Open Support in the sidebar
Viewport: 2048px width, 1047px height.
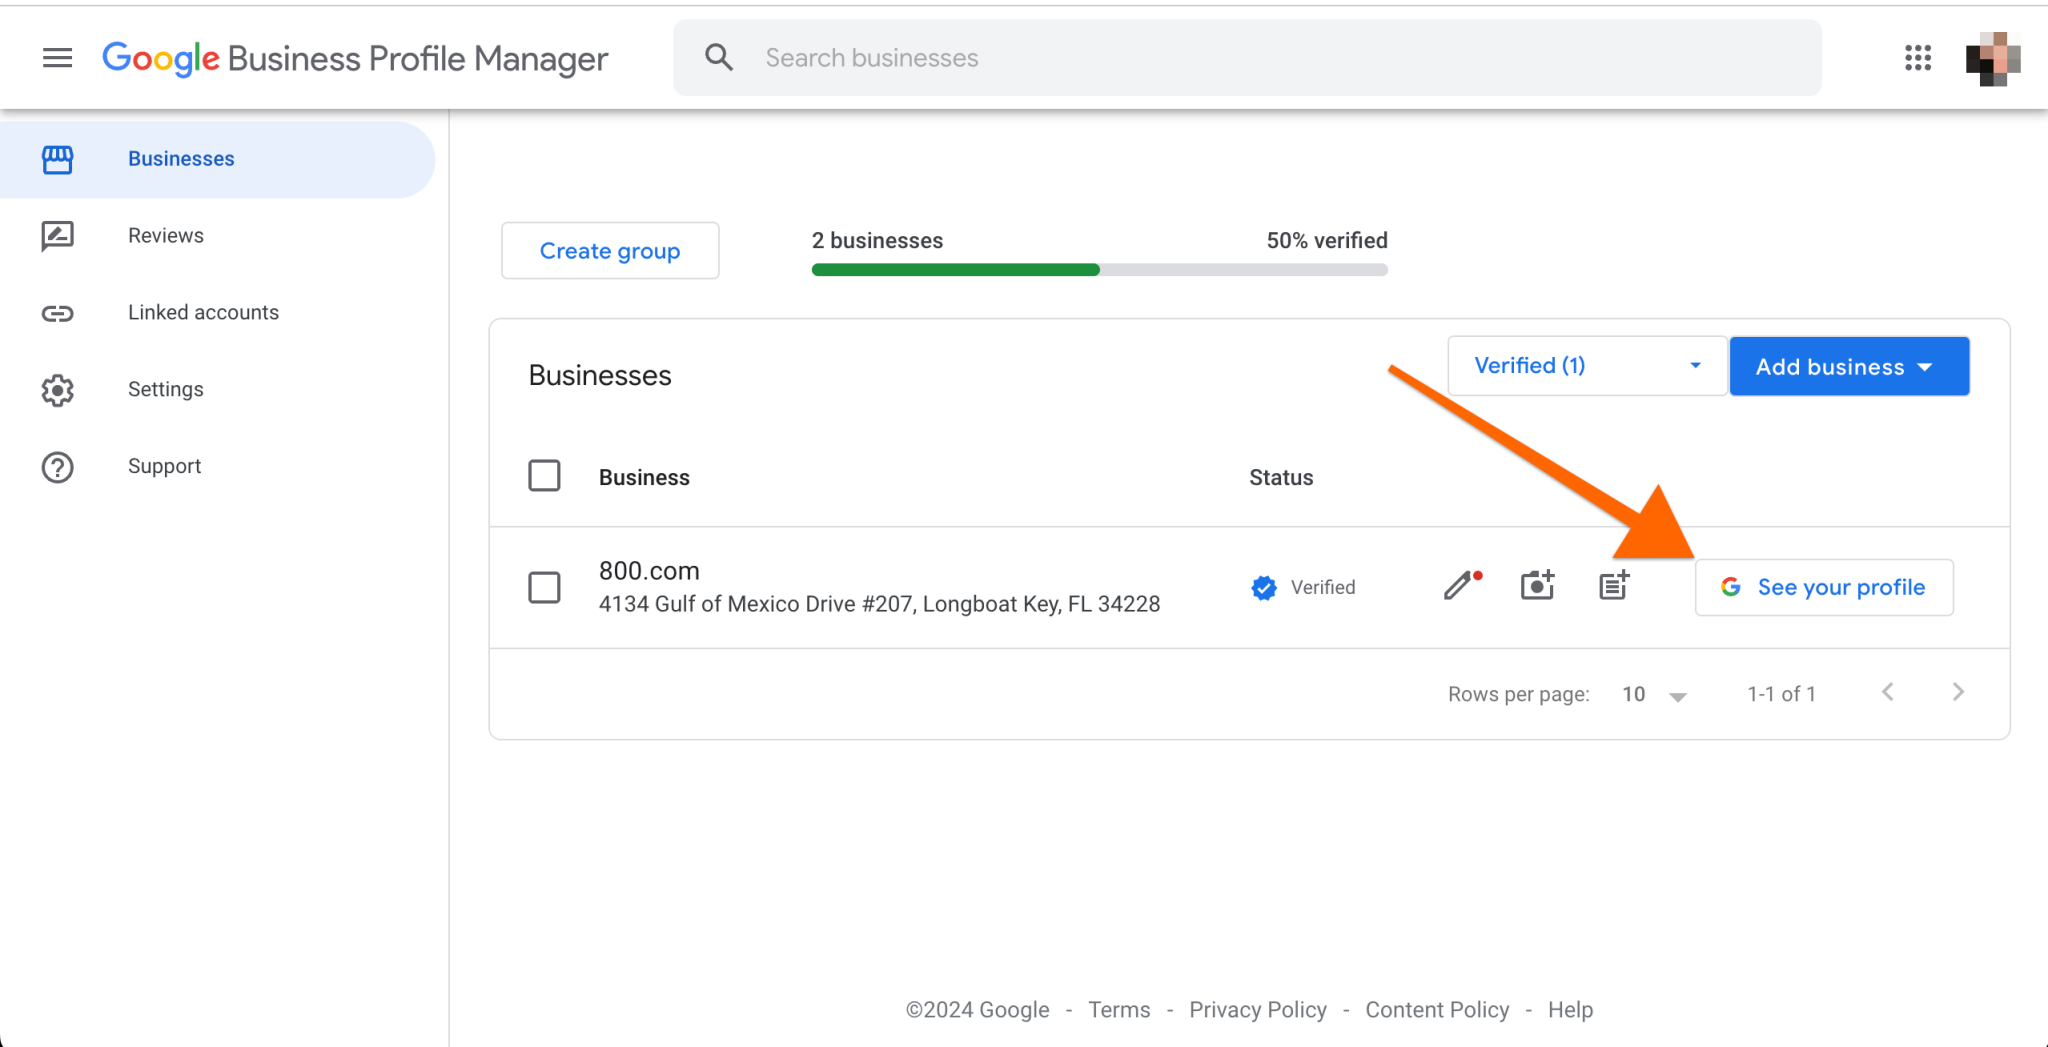(x=165, y=467)
